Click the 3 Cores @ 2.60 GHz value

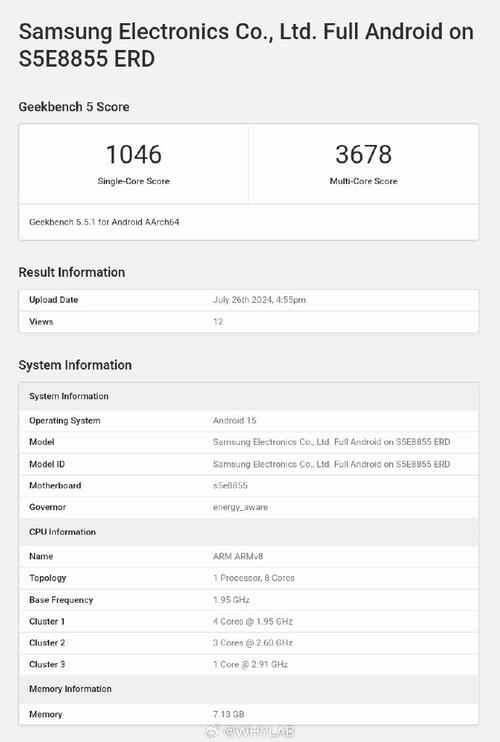click(253, 643)
